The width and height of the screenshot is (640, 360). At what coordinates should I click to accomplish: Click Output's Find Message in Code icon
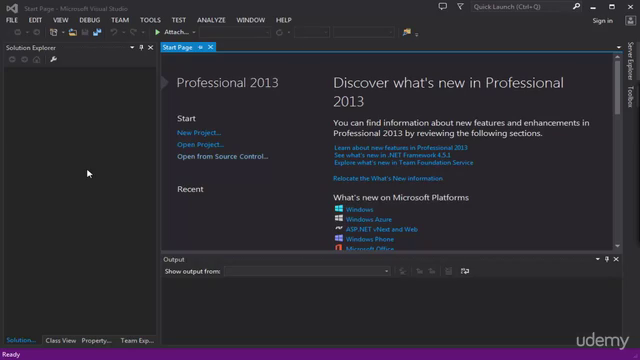(402, 271)
